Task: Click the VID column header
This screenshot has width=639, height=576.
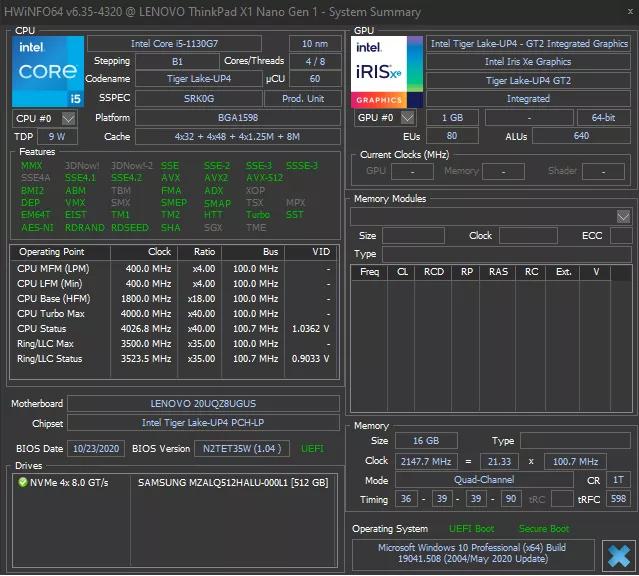Action: 311,252
